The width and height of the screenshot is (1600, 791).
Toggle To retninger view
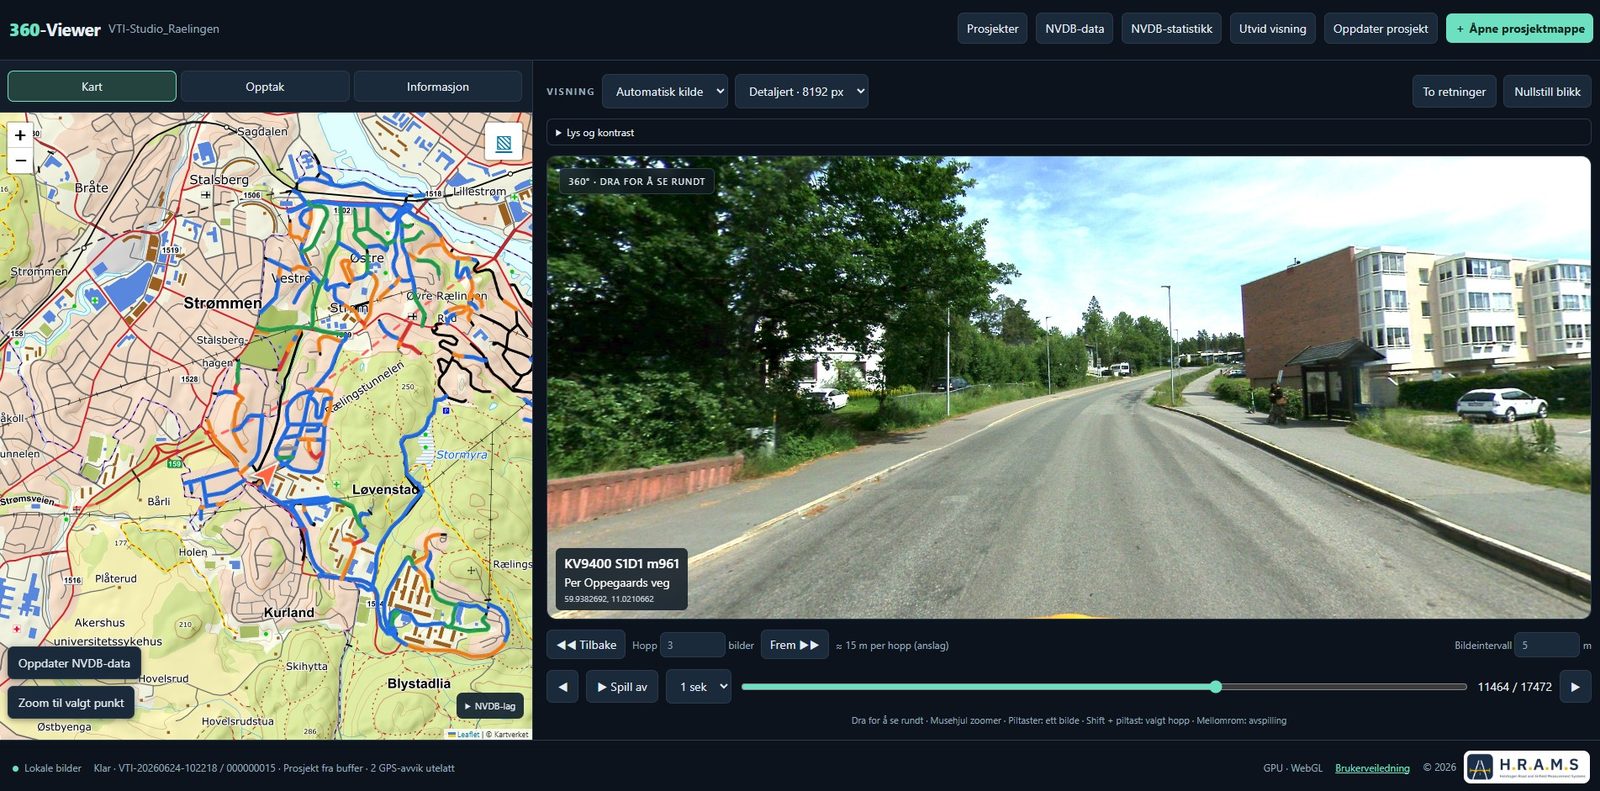coord(1454,91)
